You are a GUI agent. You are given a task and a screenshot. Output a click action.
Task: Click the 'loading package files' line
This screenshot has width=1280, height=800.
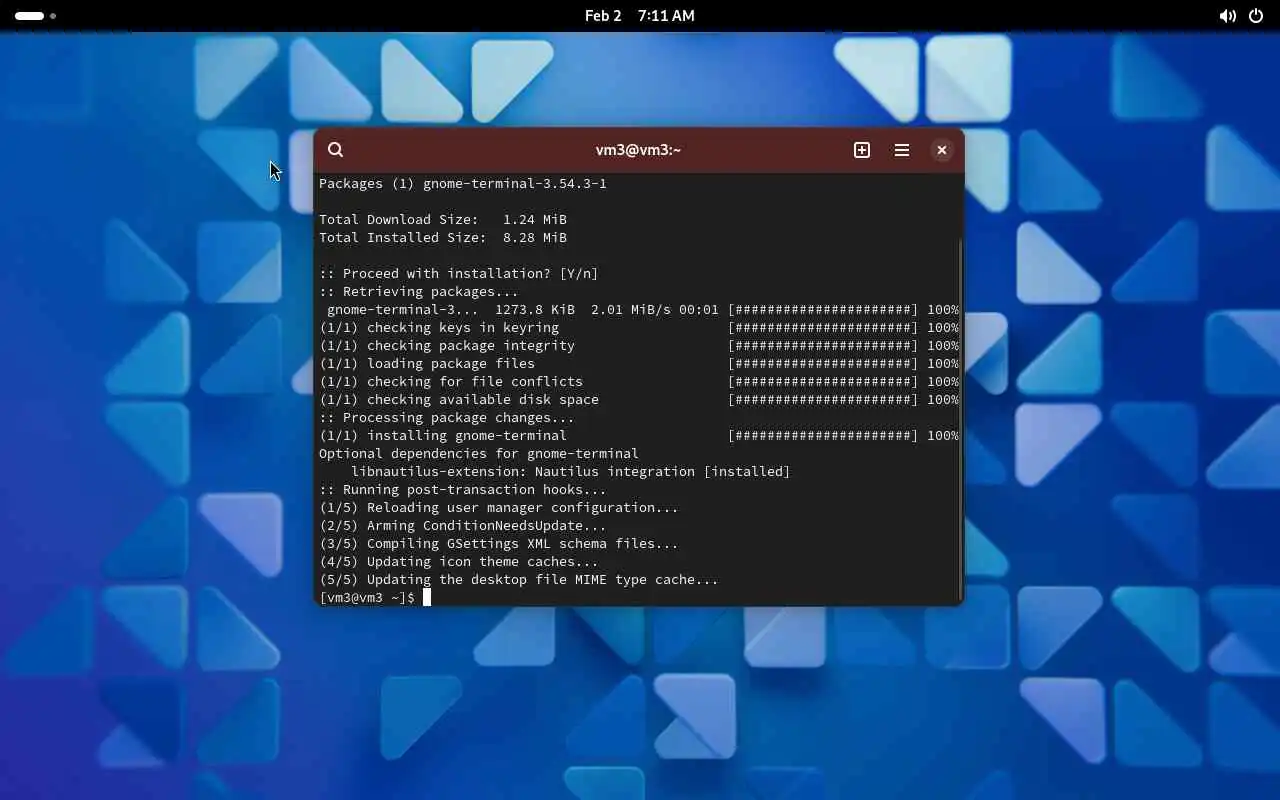[x=639, y=363]
